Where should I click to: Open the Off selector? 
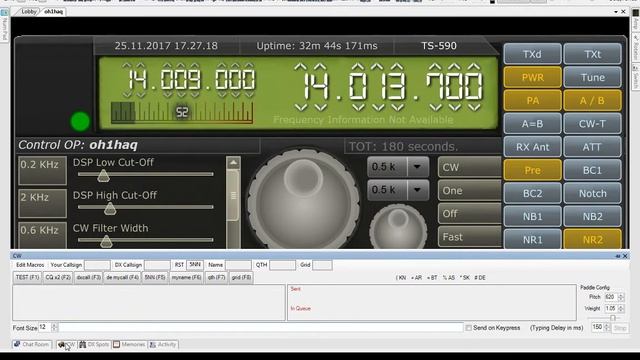pyautogui.click(x=470, y=214)
